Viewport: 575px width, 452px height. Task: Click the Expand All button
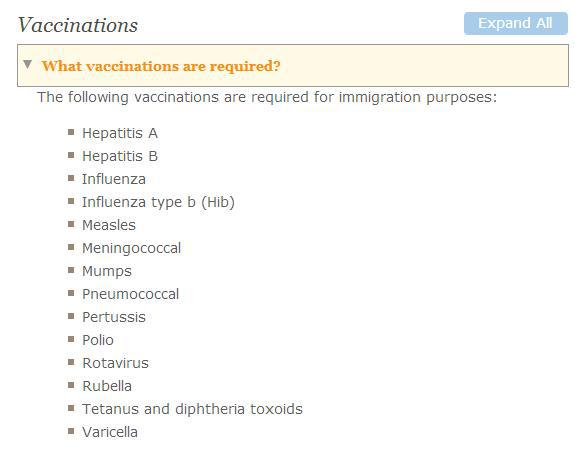(516, 23)
